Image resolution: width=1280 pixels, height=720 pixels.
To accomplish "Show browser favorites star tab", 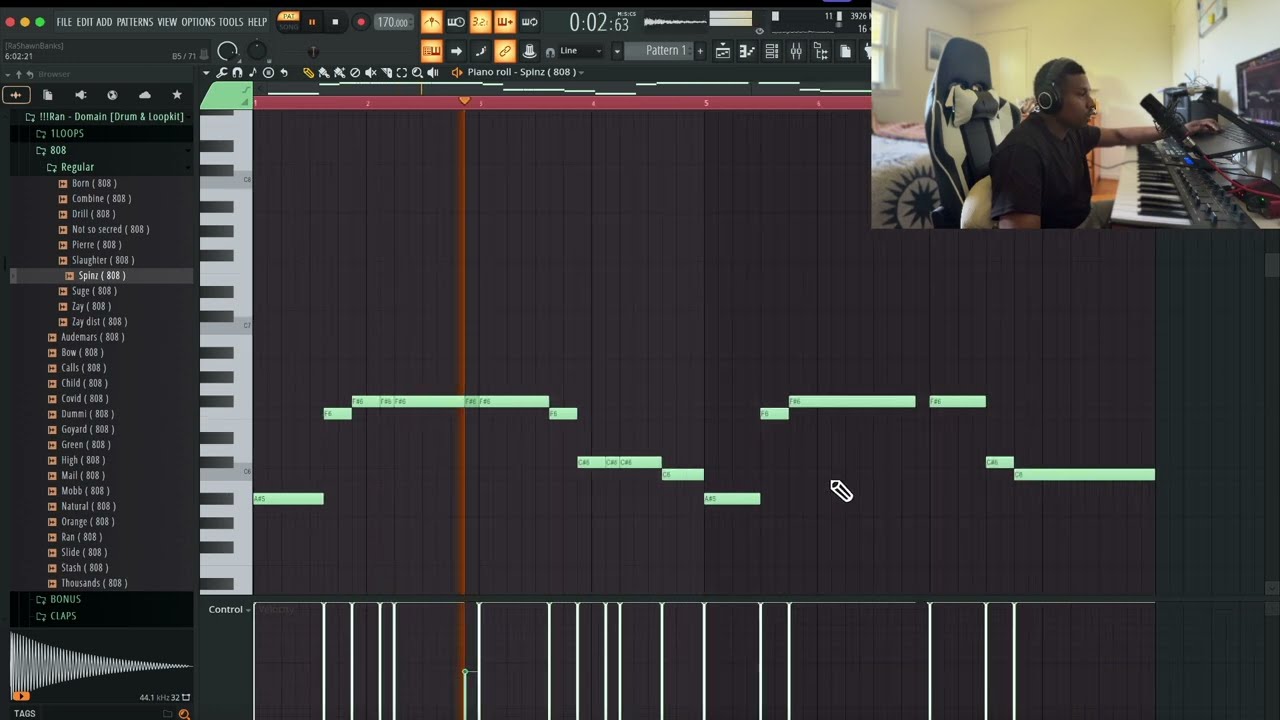I will [x=177, y=95].
